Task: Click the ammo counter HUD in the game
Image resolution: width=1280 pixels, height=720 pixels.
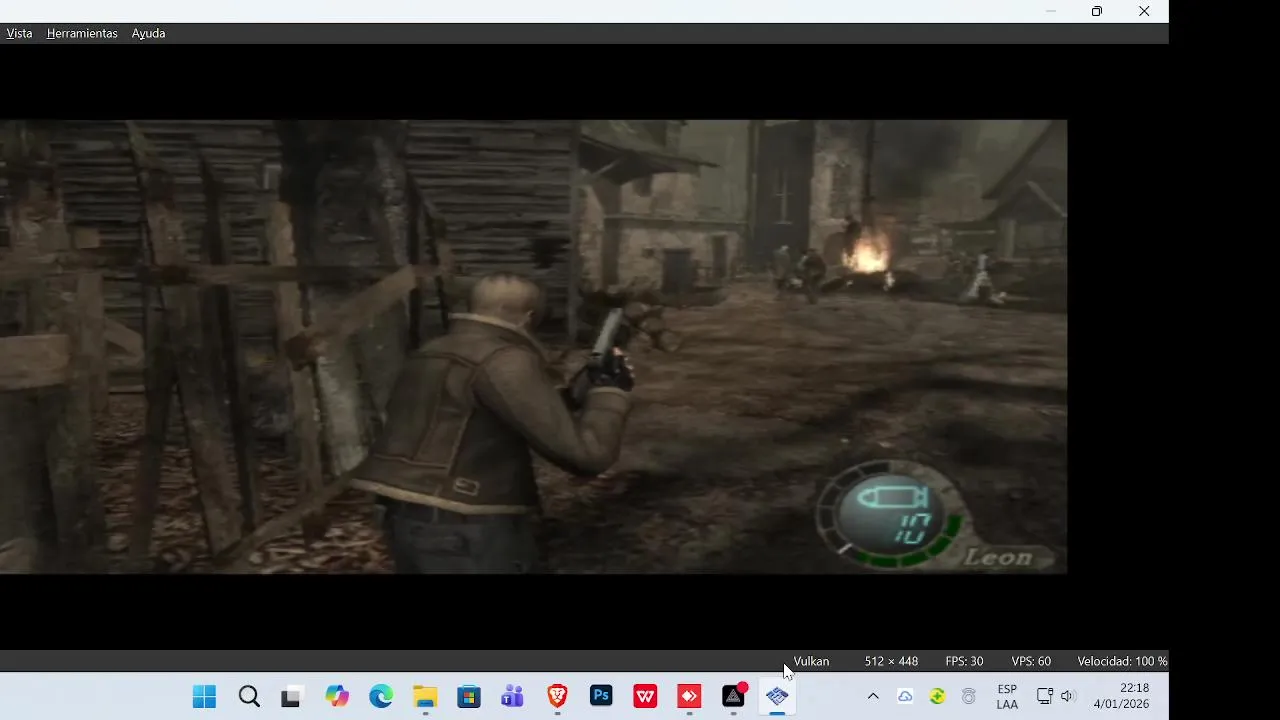Action: (x=889, y=513)
